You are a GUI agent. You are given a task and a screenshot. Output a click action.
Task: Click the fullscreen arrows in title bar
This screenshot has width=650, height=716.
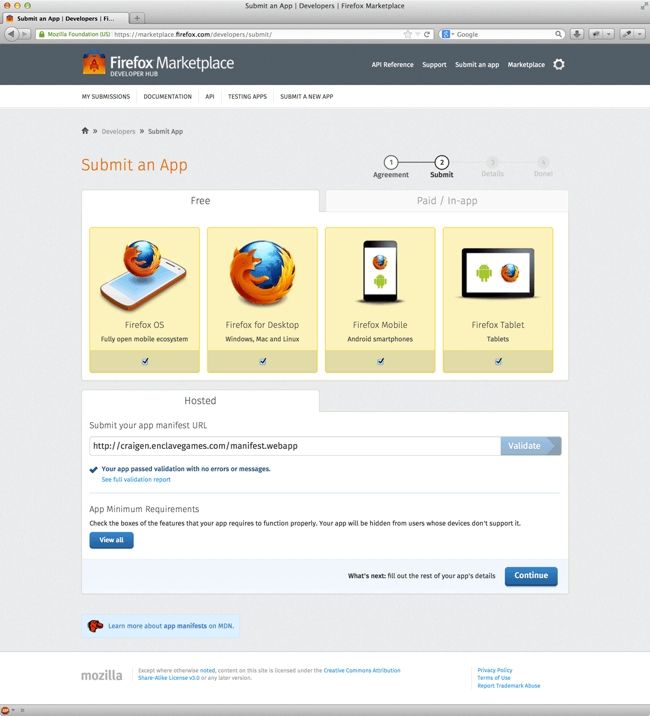point(645,5)
